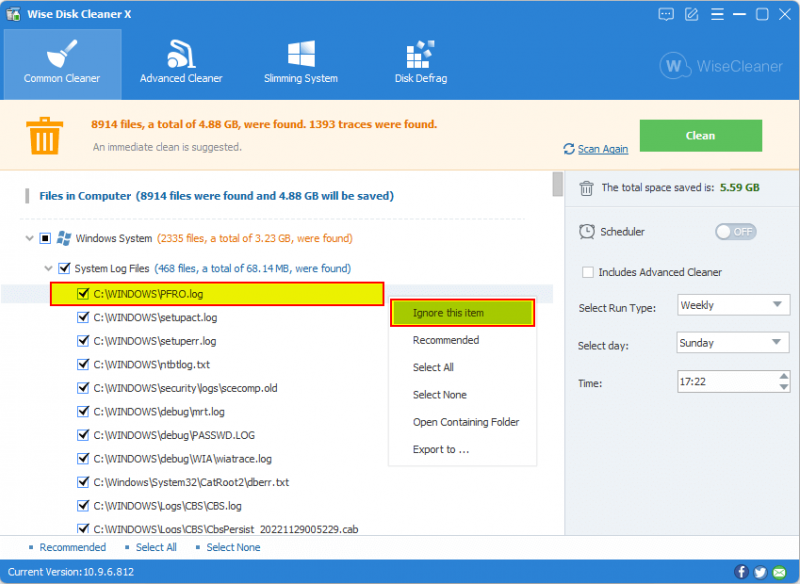This screenshot has height=584, width=800.
Task: Click Disk Defrag blocks icon
Action: pos(420,54)
